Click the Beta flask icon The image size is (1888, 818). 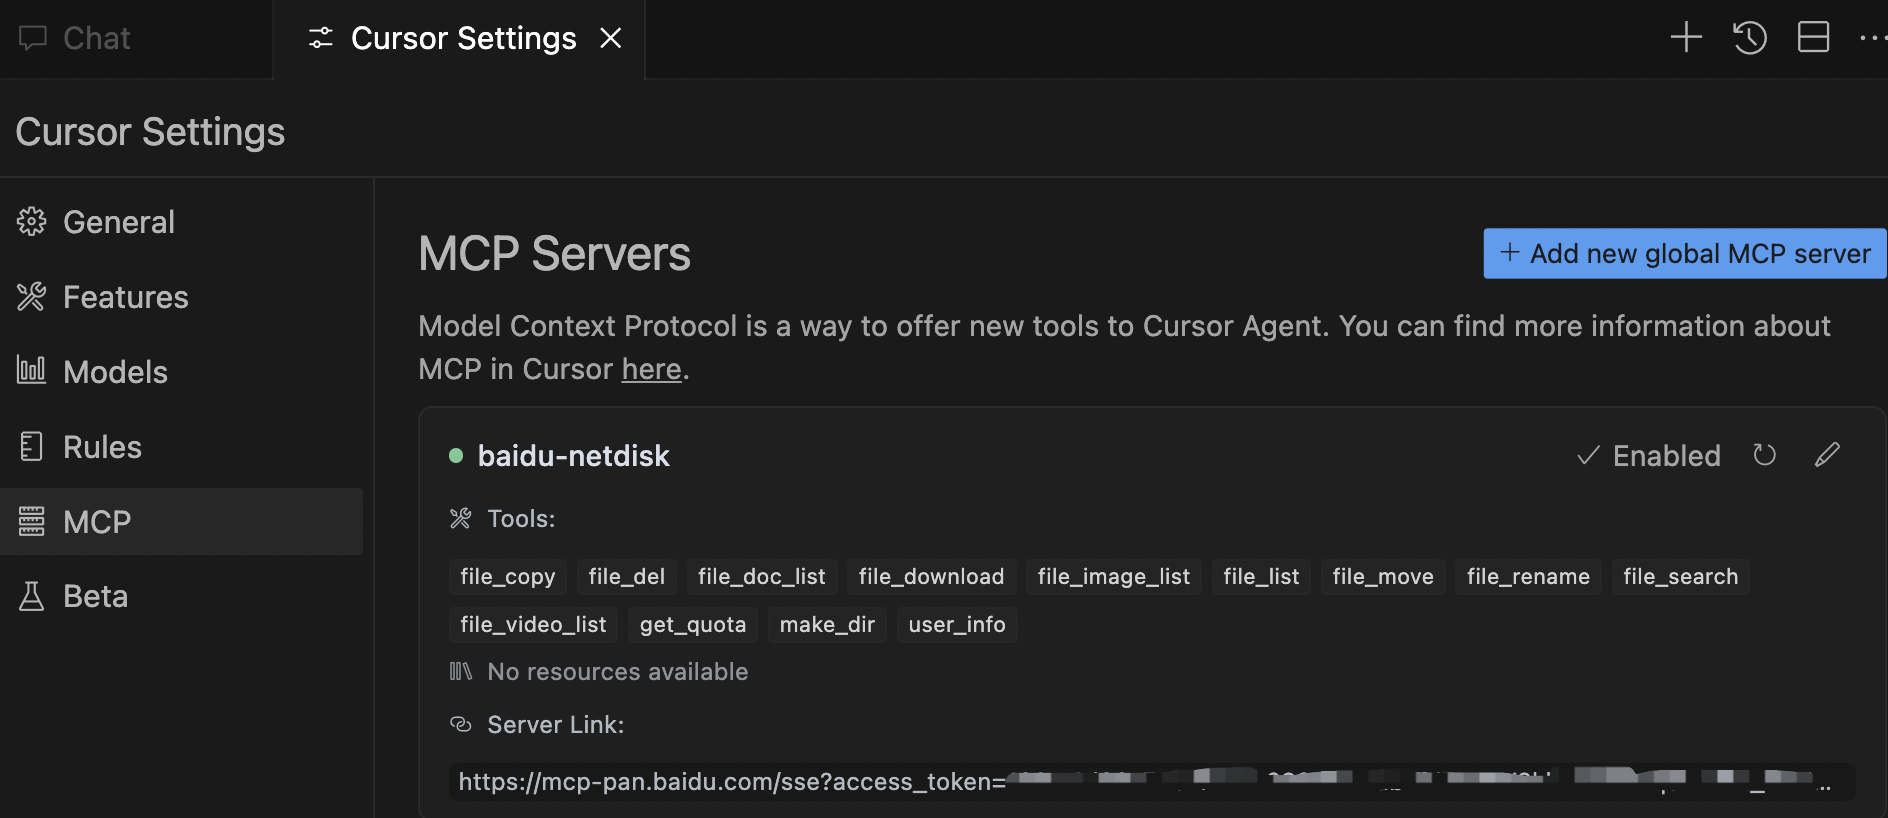(32, 596)
